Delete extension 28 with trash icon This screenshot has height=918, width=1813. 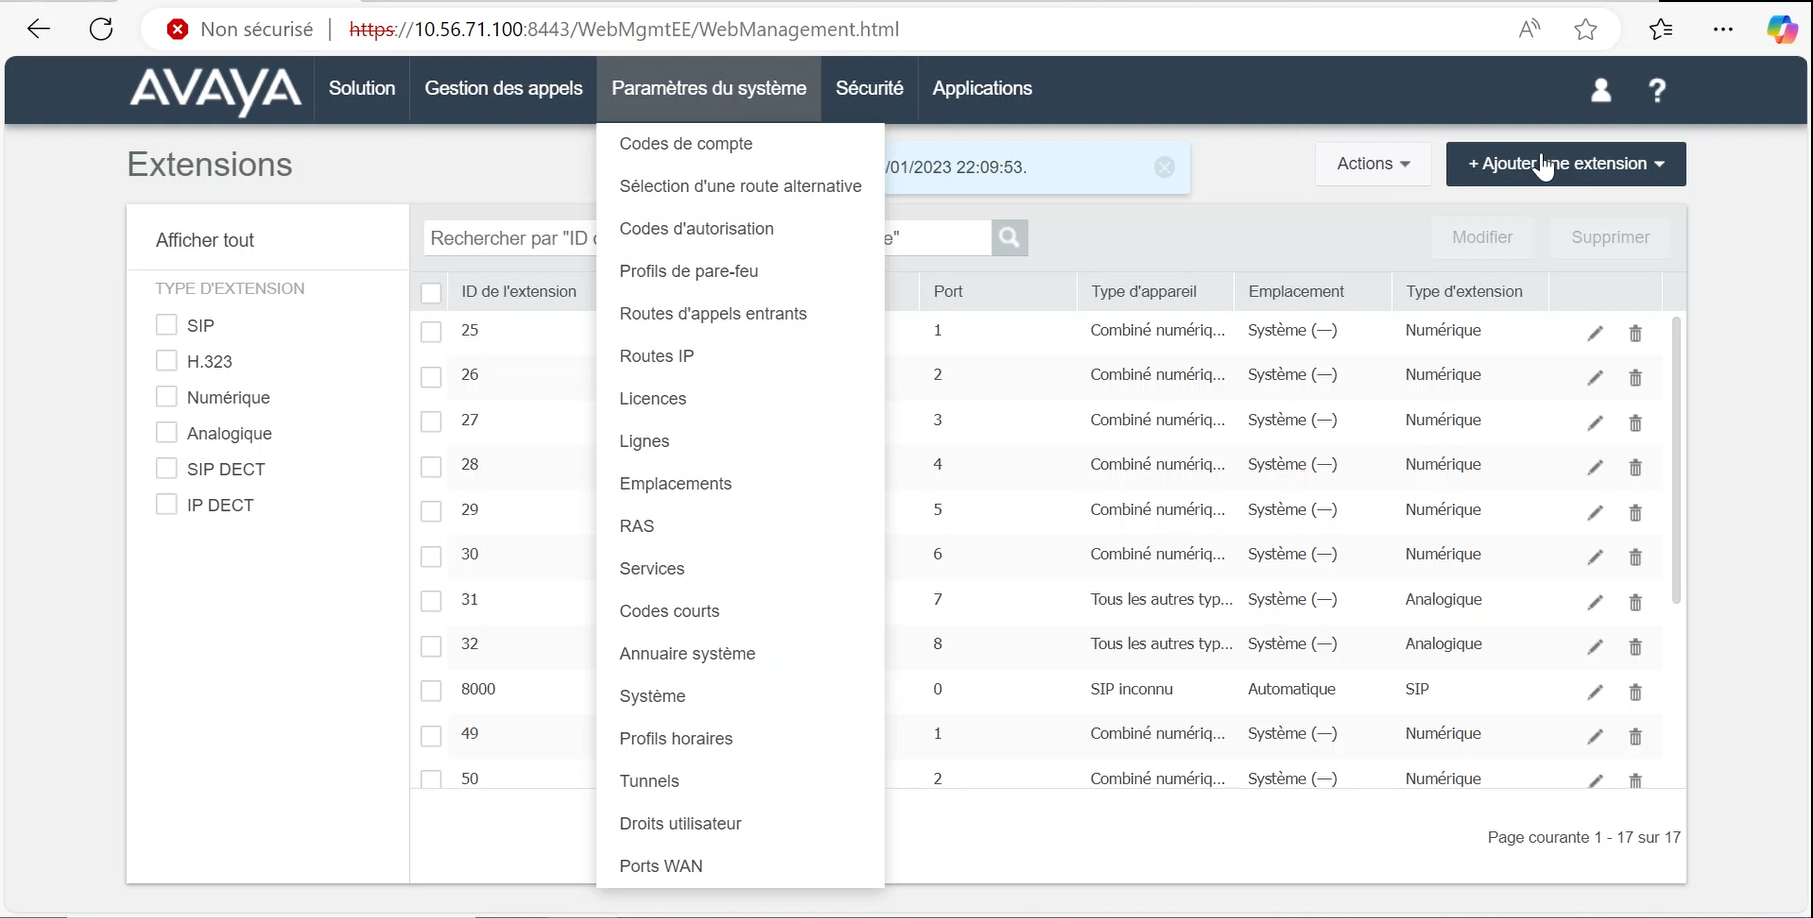[1635, 467]
